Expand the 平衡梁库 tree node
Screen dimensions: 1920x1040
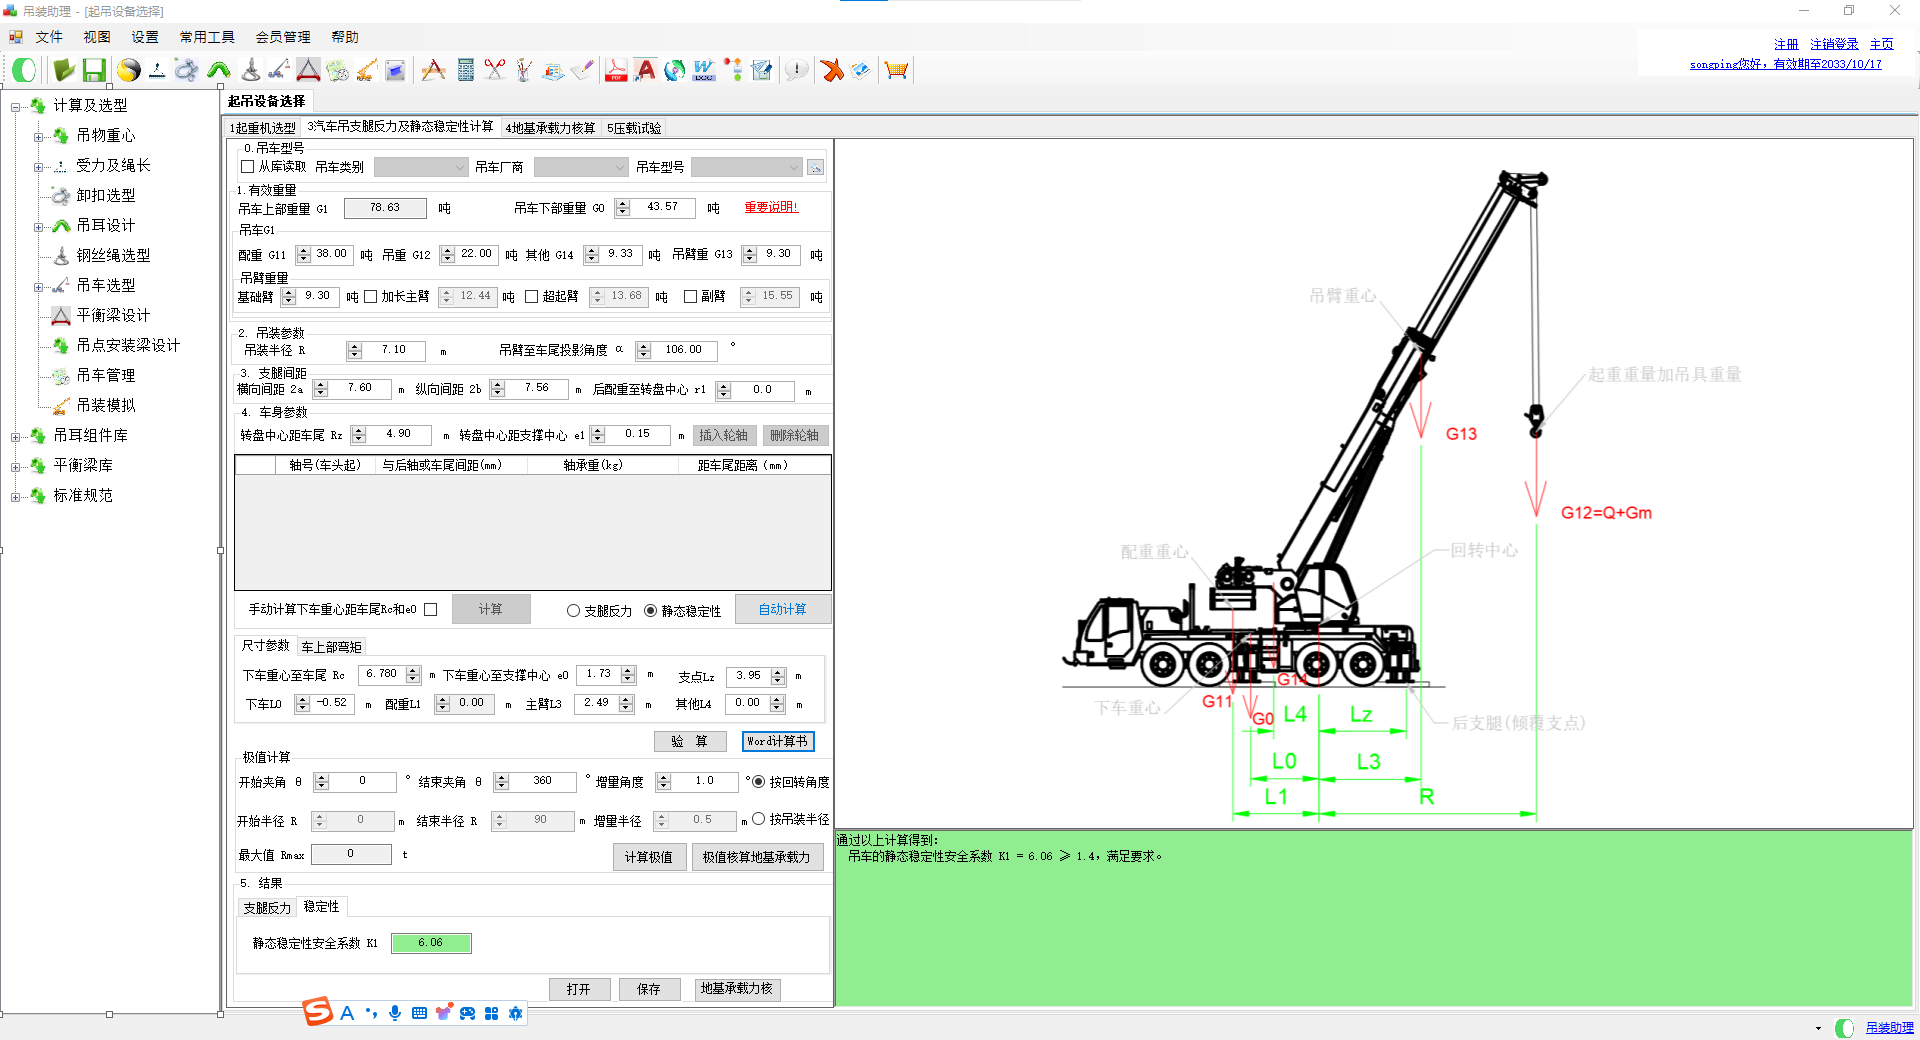[x=16, y=466]
